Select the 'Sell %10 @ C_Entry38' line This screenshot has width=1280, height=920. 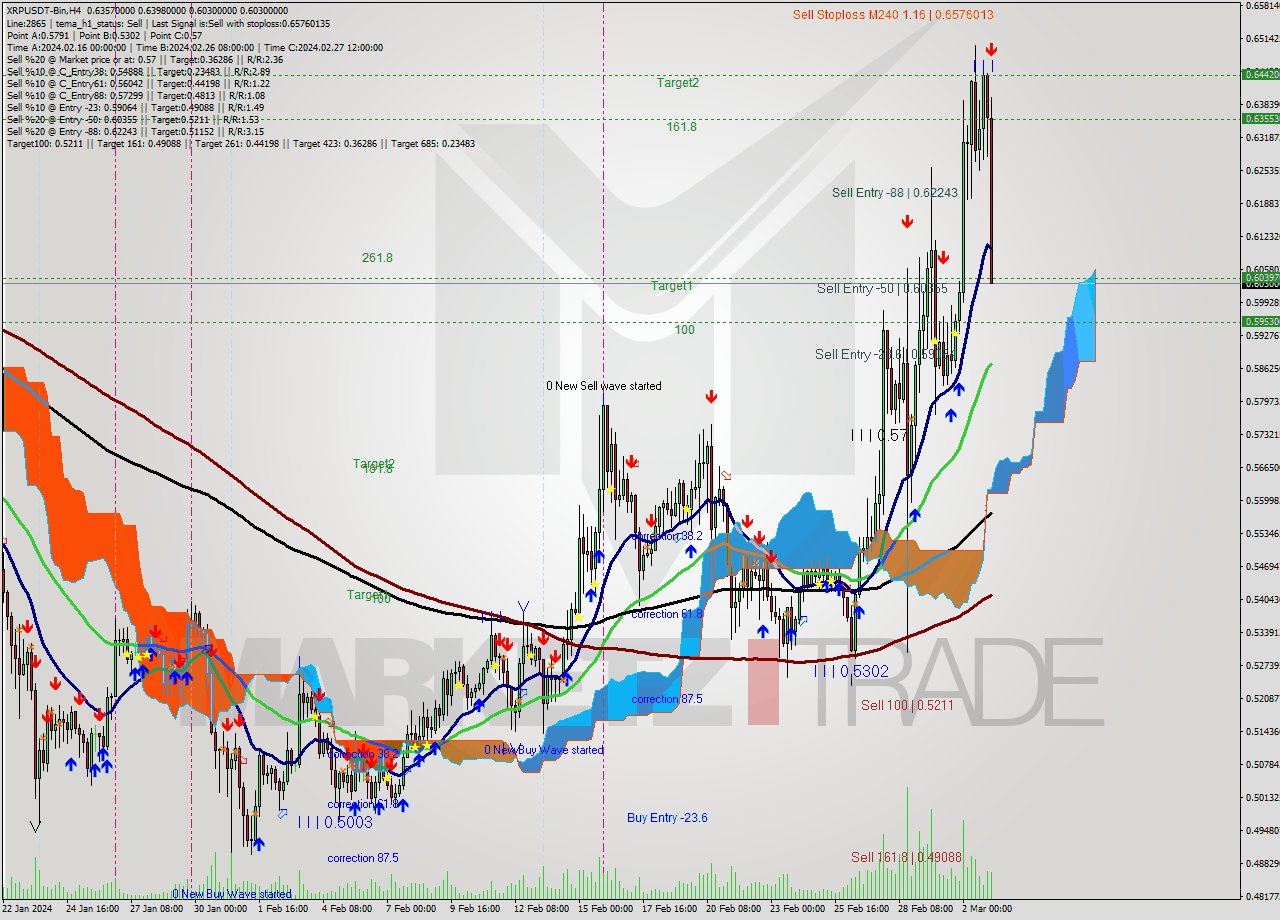click(138, 71)
